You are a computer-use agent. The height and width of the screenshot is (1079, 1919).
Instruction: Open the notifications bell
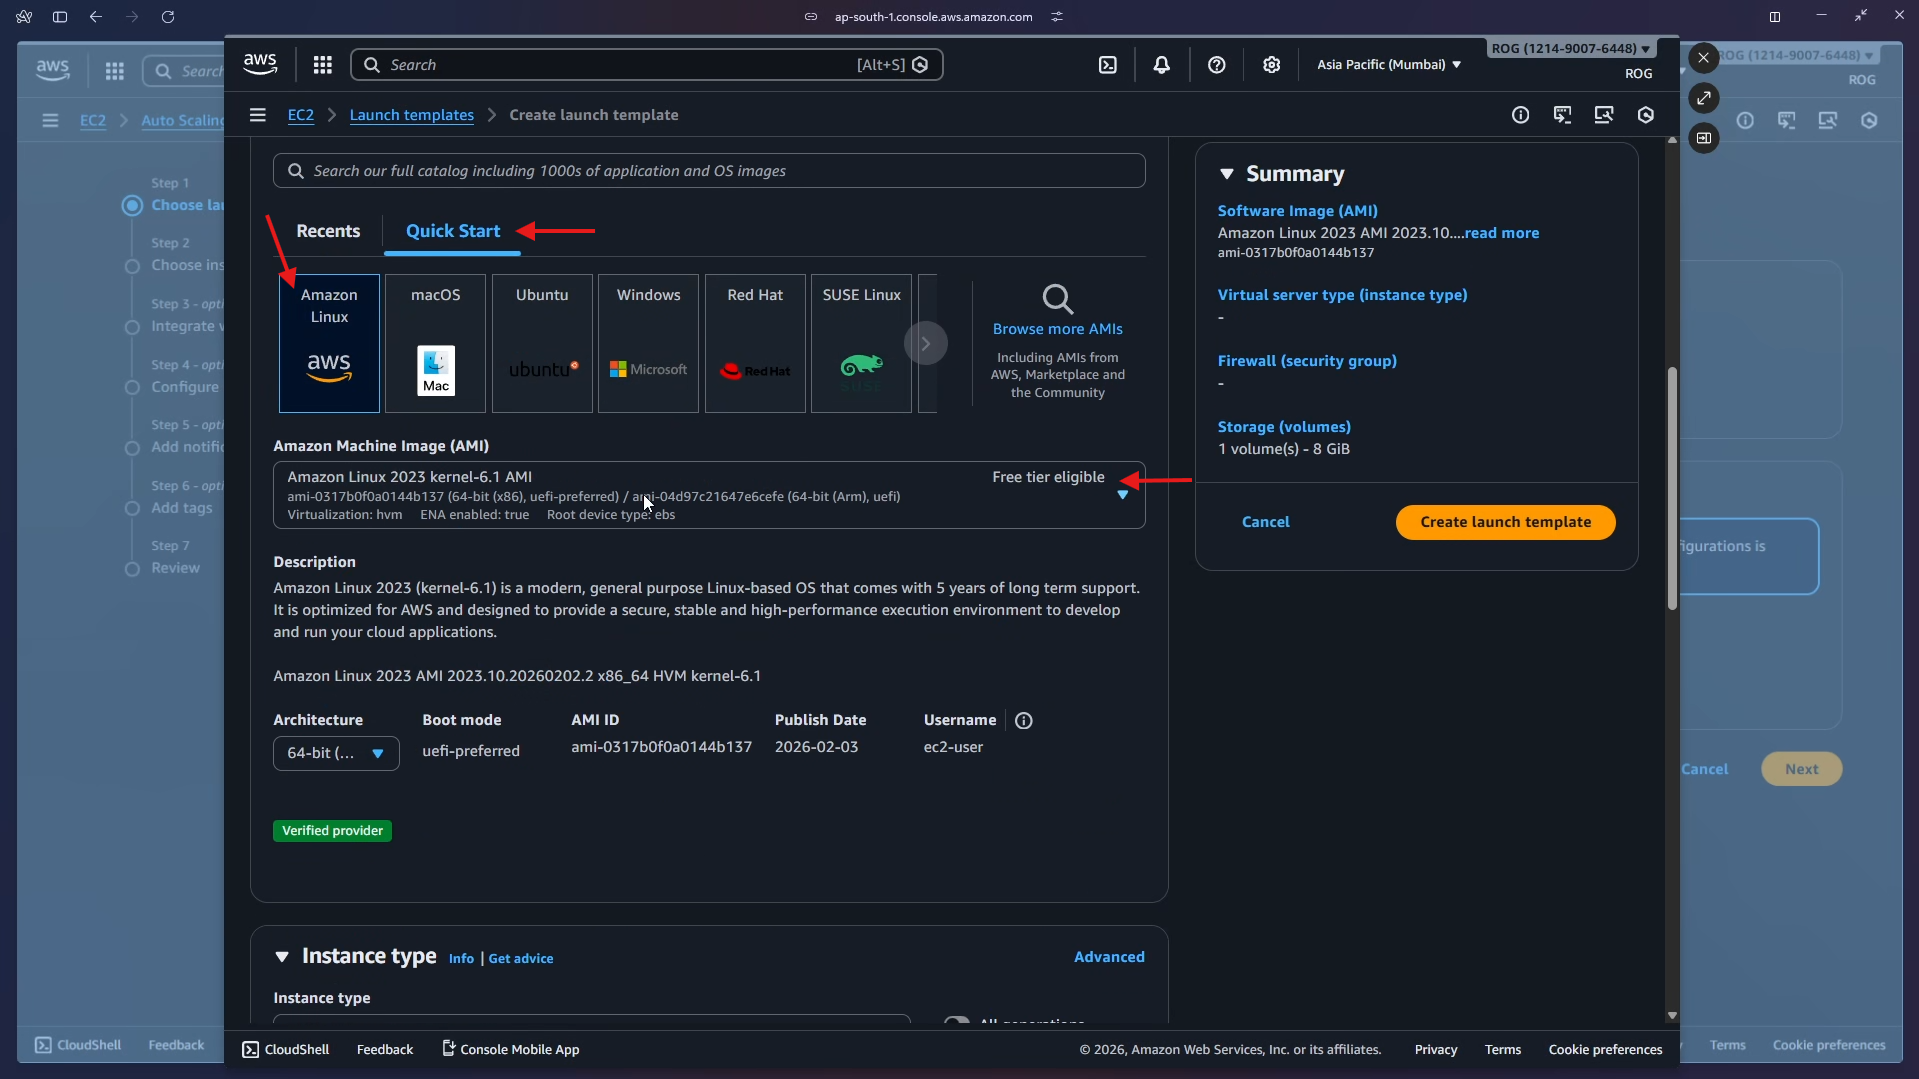[x=1162, y=64]
